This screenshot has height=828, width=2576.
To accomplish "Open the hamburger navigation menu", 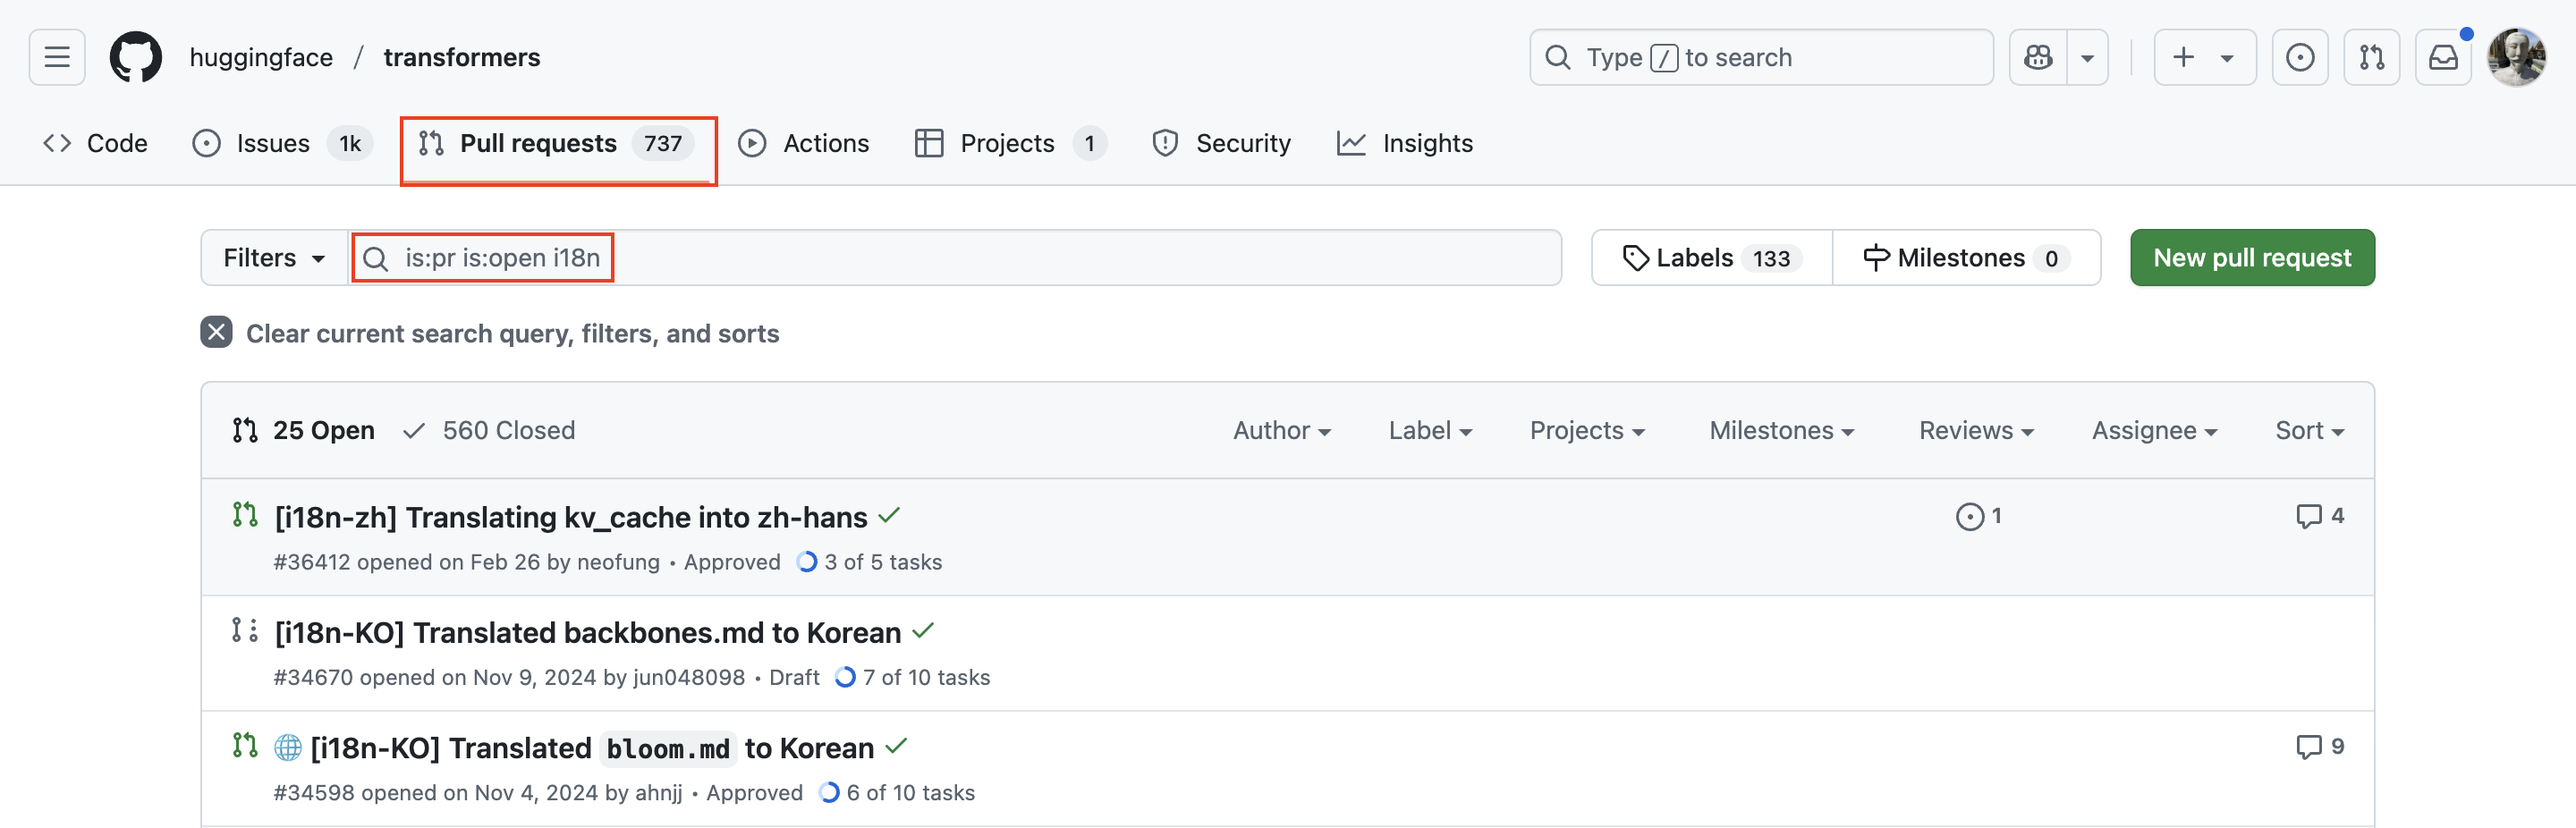I will 57,57.
